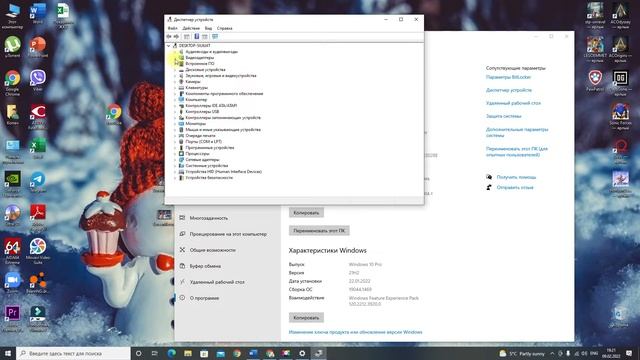Select Многозадачность in Settings sidebar

[209, 218]
